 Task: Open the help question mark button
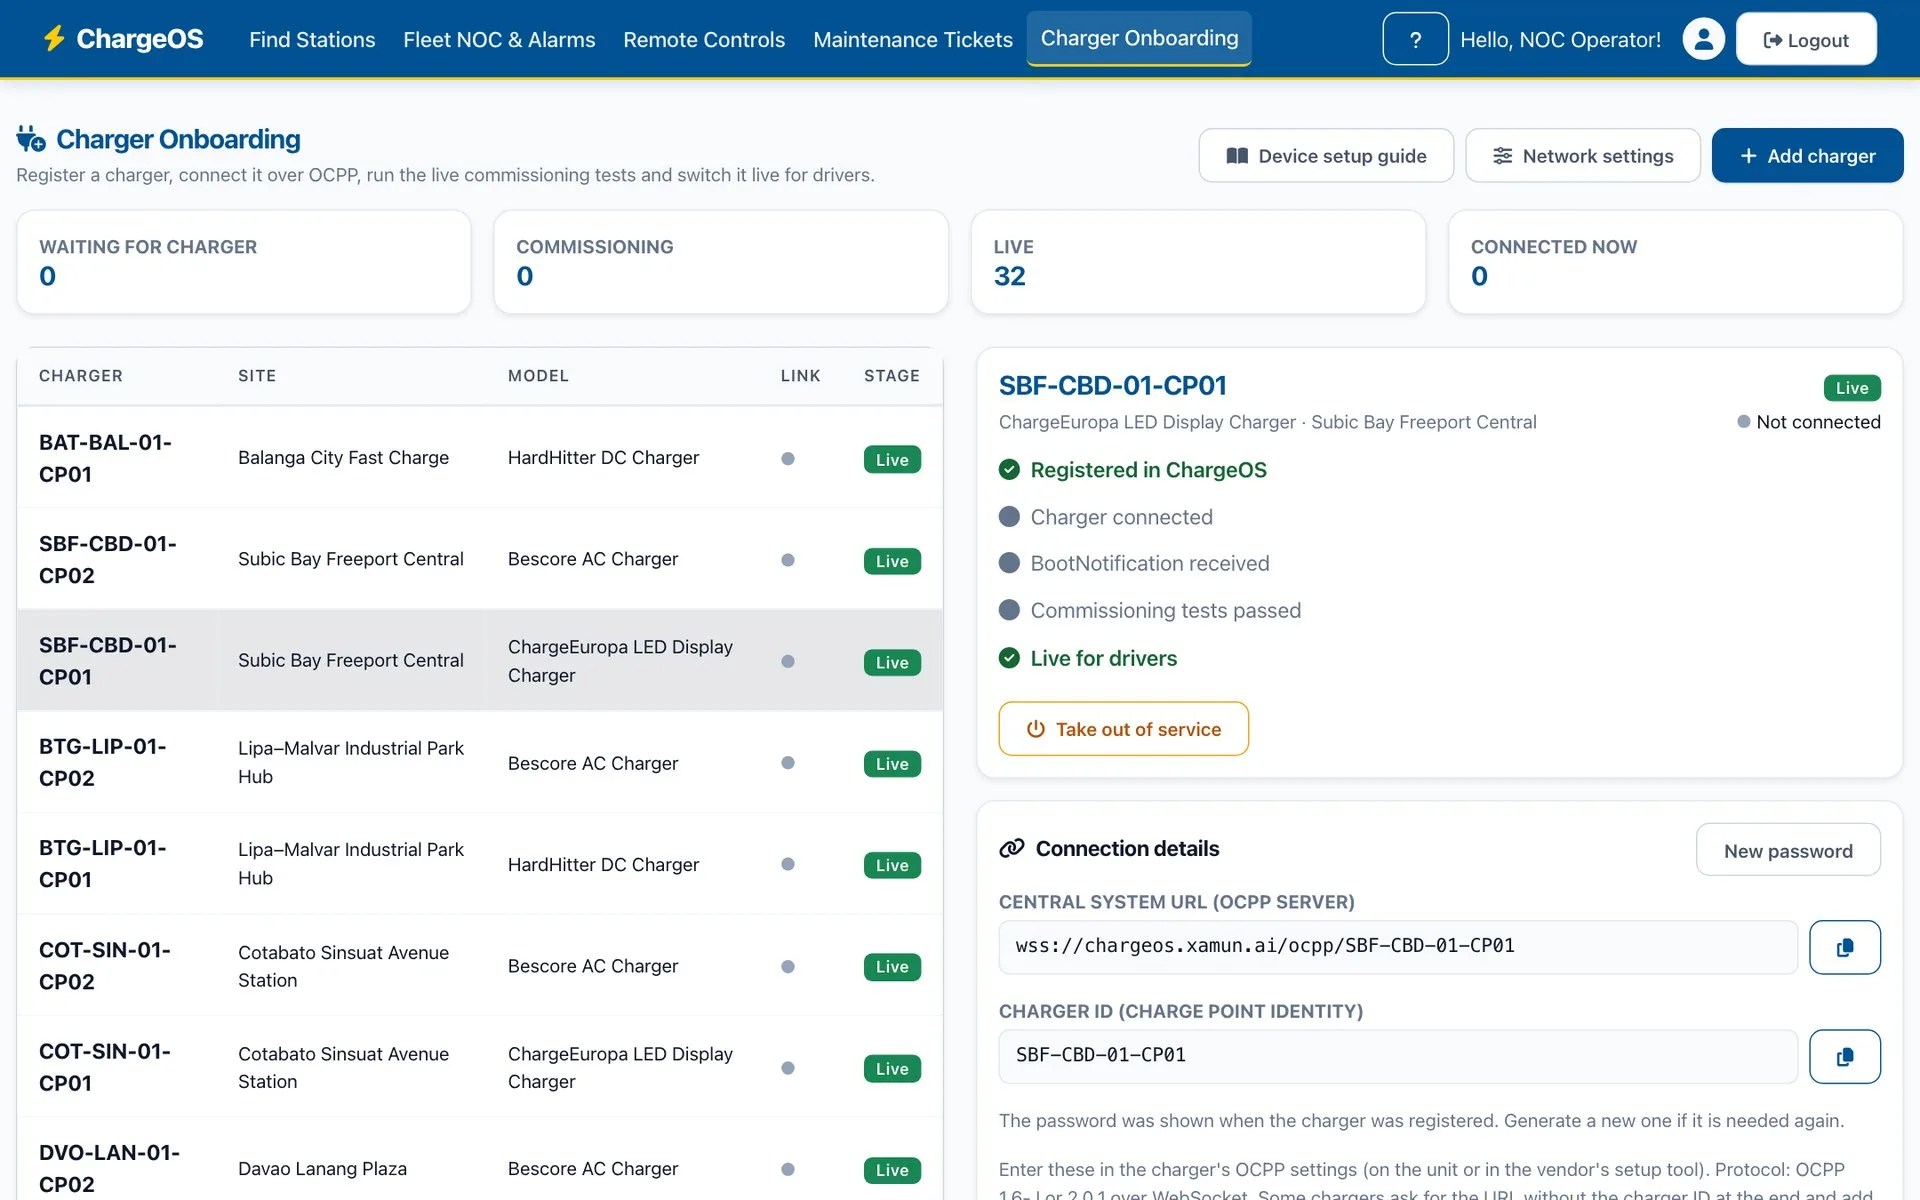tap(1415, 39)
